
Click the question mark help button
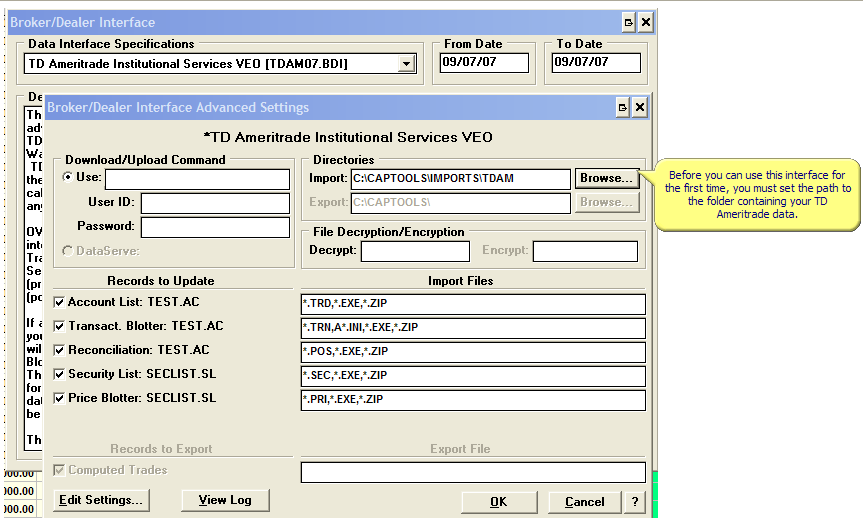[635, 502]
